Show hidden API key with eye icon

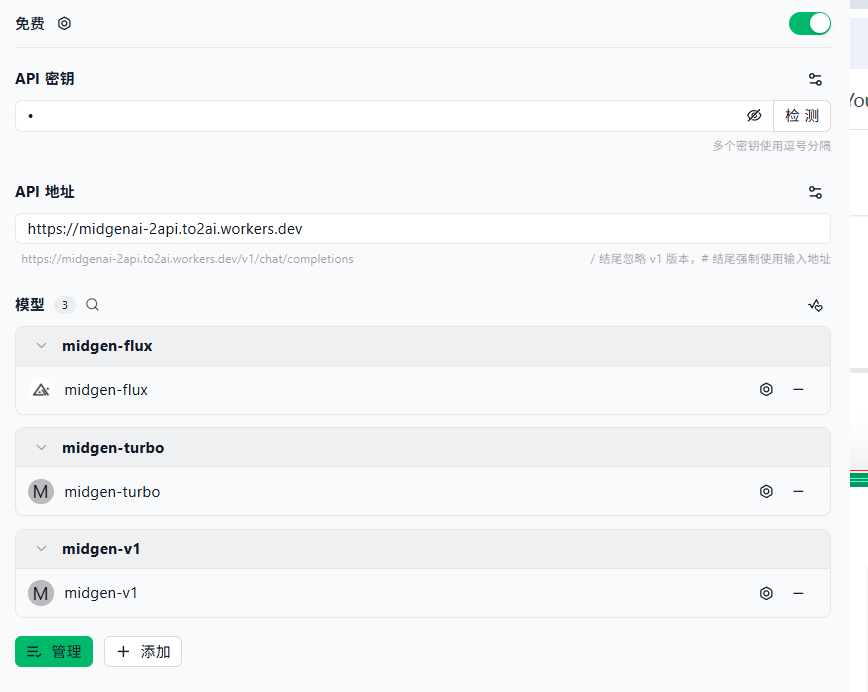[754, 116]
